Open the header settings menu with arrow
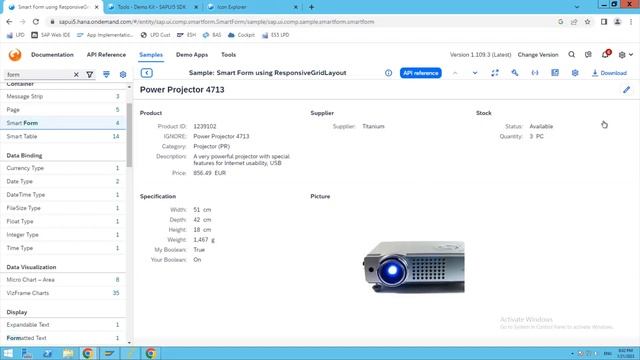This screenshot has height=360, width=640. click(x=625, y=55)
